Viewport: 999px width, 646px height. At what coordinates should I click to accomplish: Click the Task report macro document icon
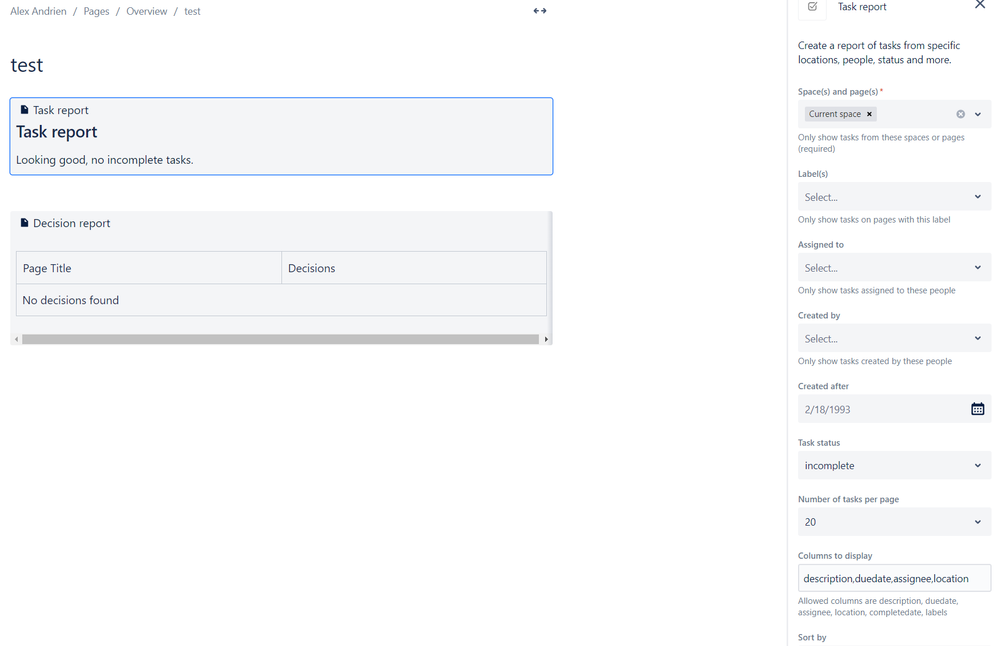tap(24, 110)
